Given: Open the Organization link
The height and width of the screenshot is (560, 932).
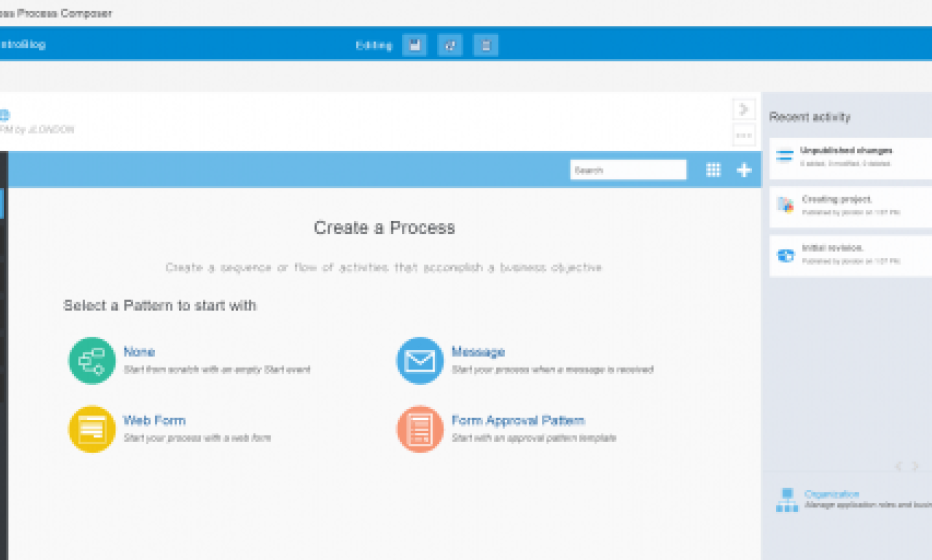Looking at the screenshot, I should pyautogui.click(x=832, y=494).
